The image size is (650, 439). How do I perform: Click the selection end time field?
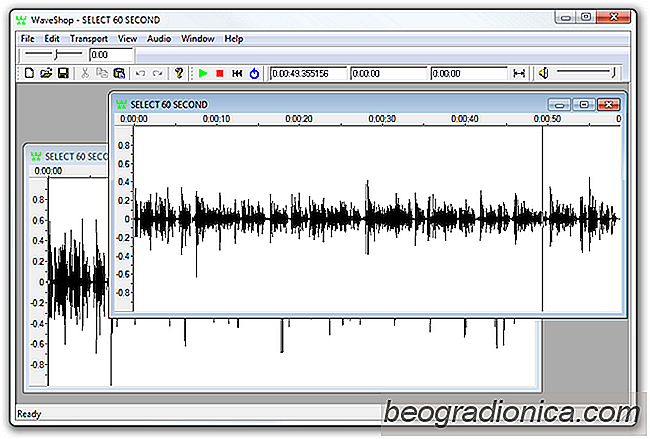(469, 73)
